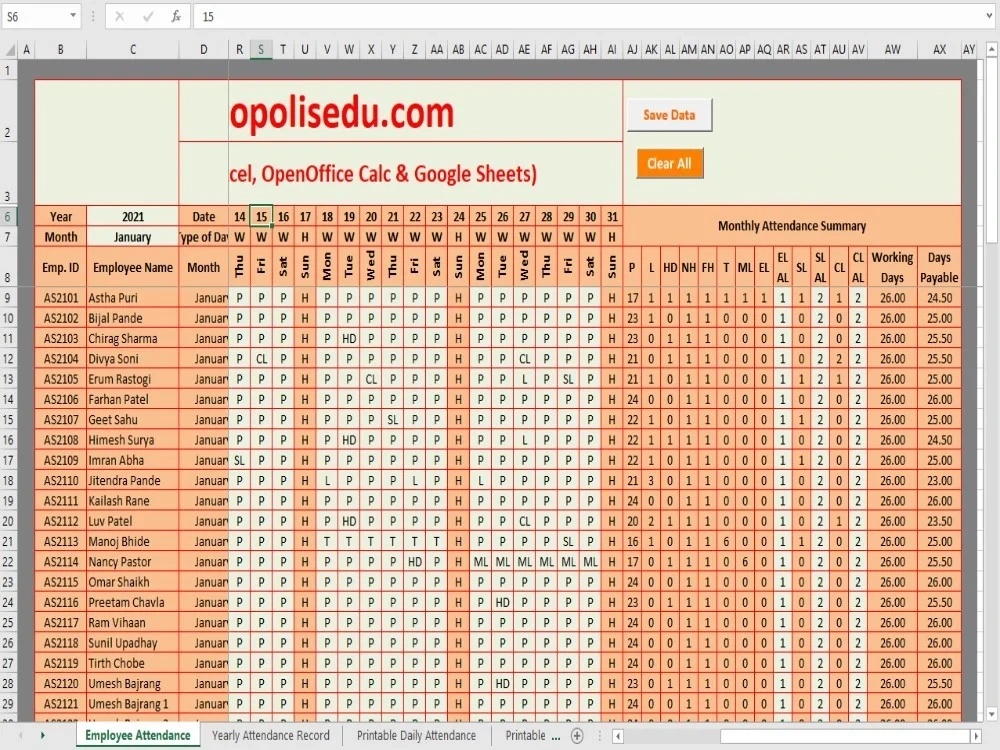Select row header 22
1000x750 pixels.
[8, 562]
